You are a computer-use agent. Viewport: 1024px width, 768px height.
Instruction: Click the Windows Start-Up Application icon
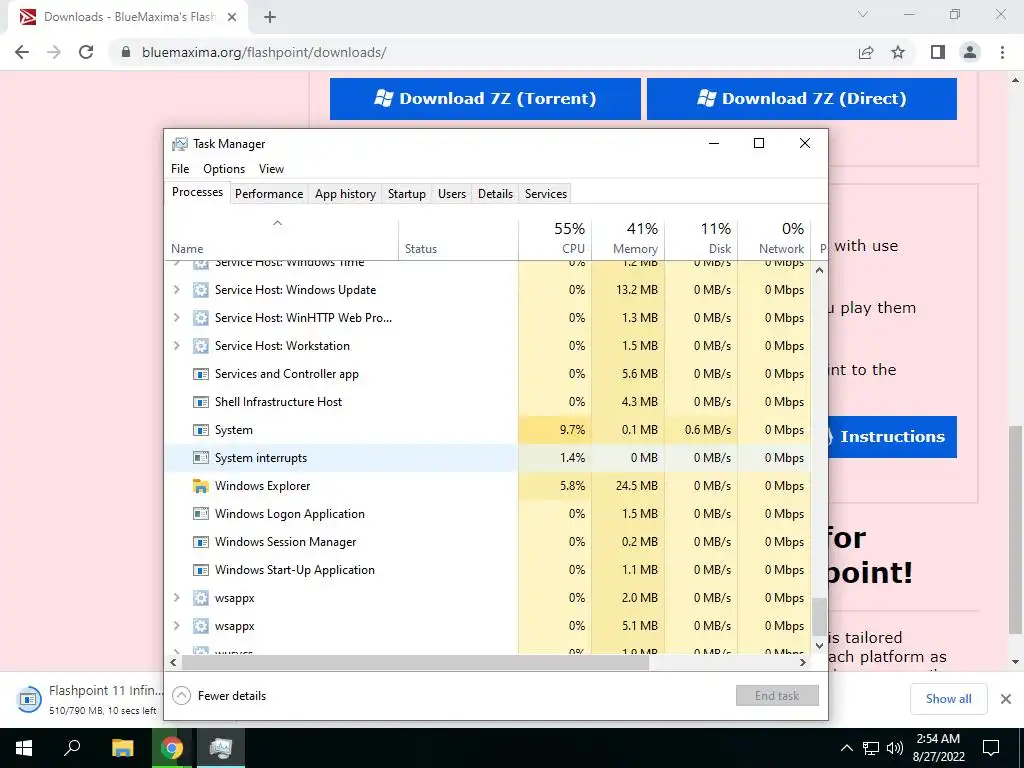click(x=200, y=570)
